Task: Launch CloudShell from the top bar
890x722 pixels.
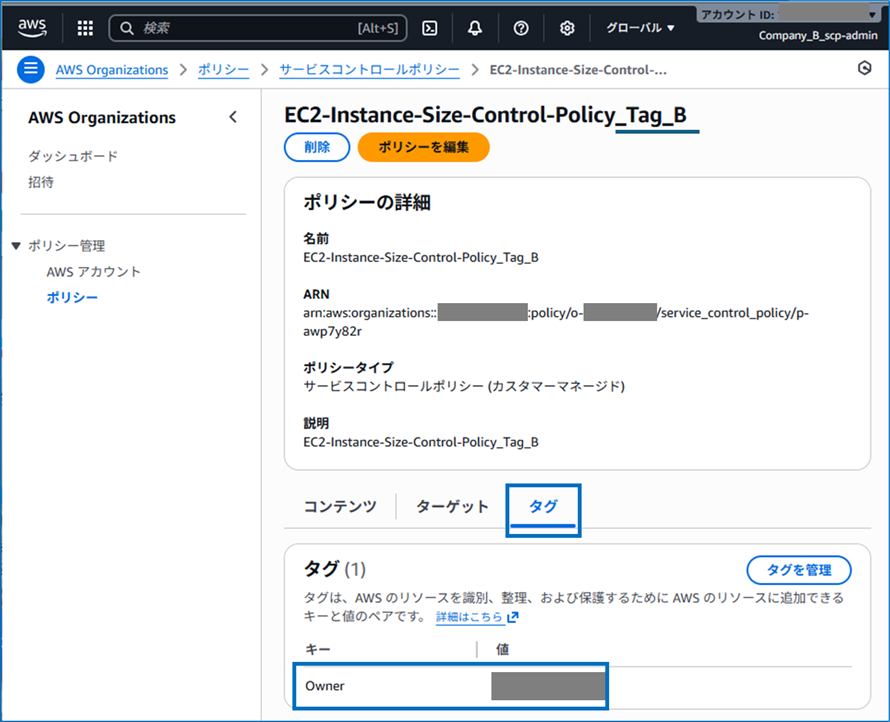Action: (x=430, y=27)
